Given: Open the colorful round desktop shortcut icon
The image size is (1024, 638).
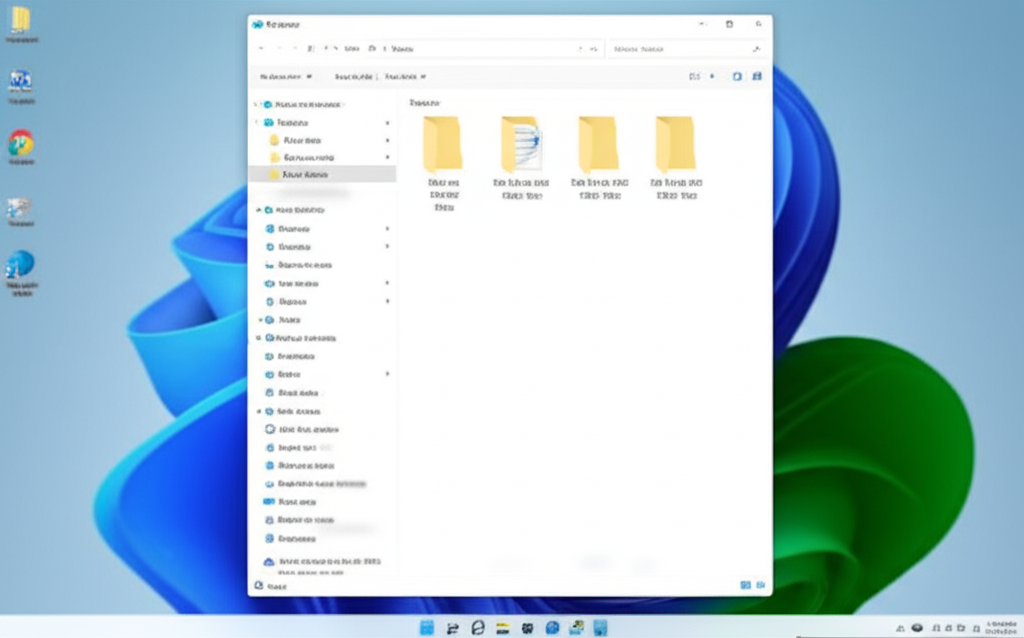Looking at the screenshot, I should click(x=20, y=144).
